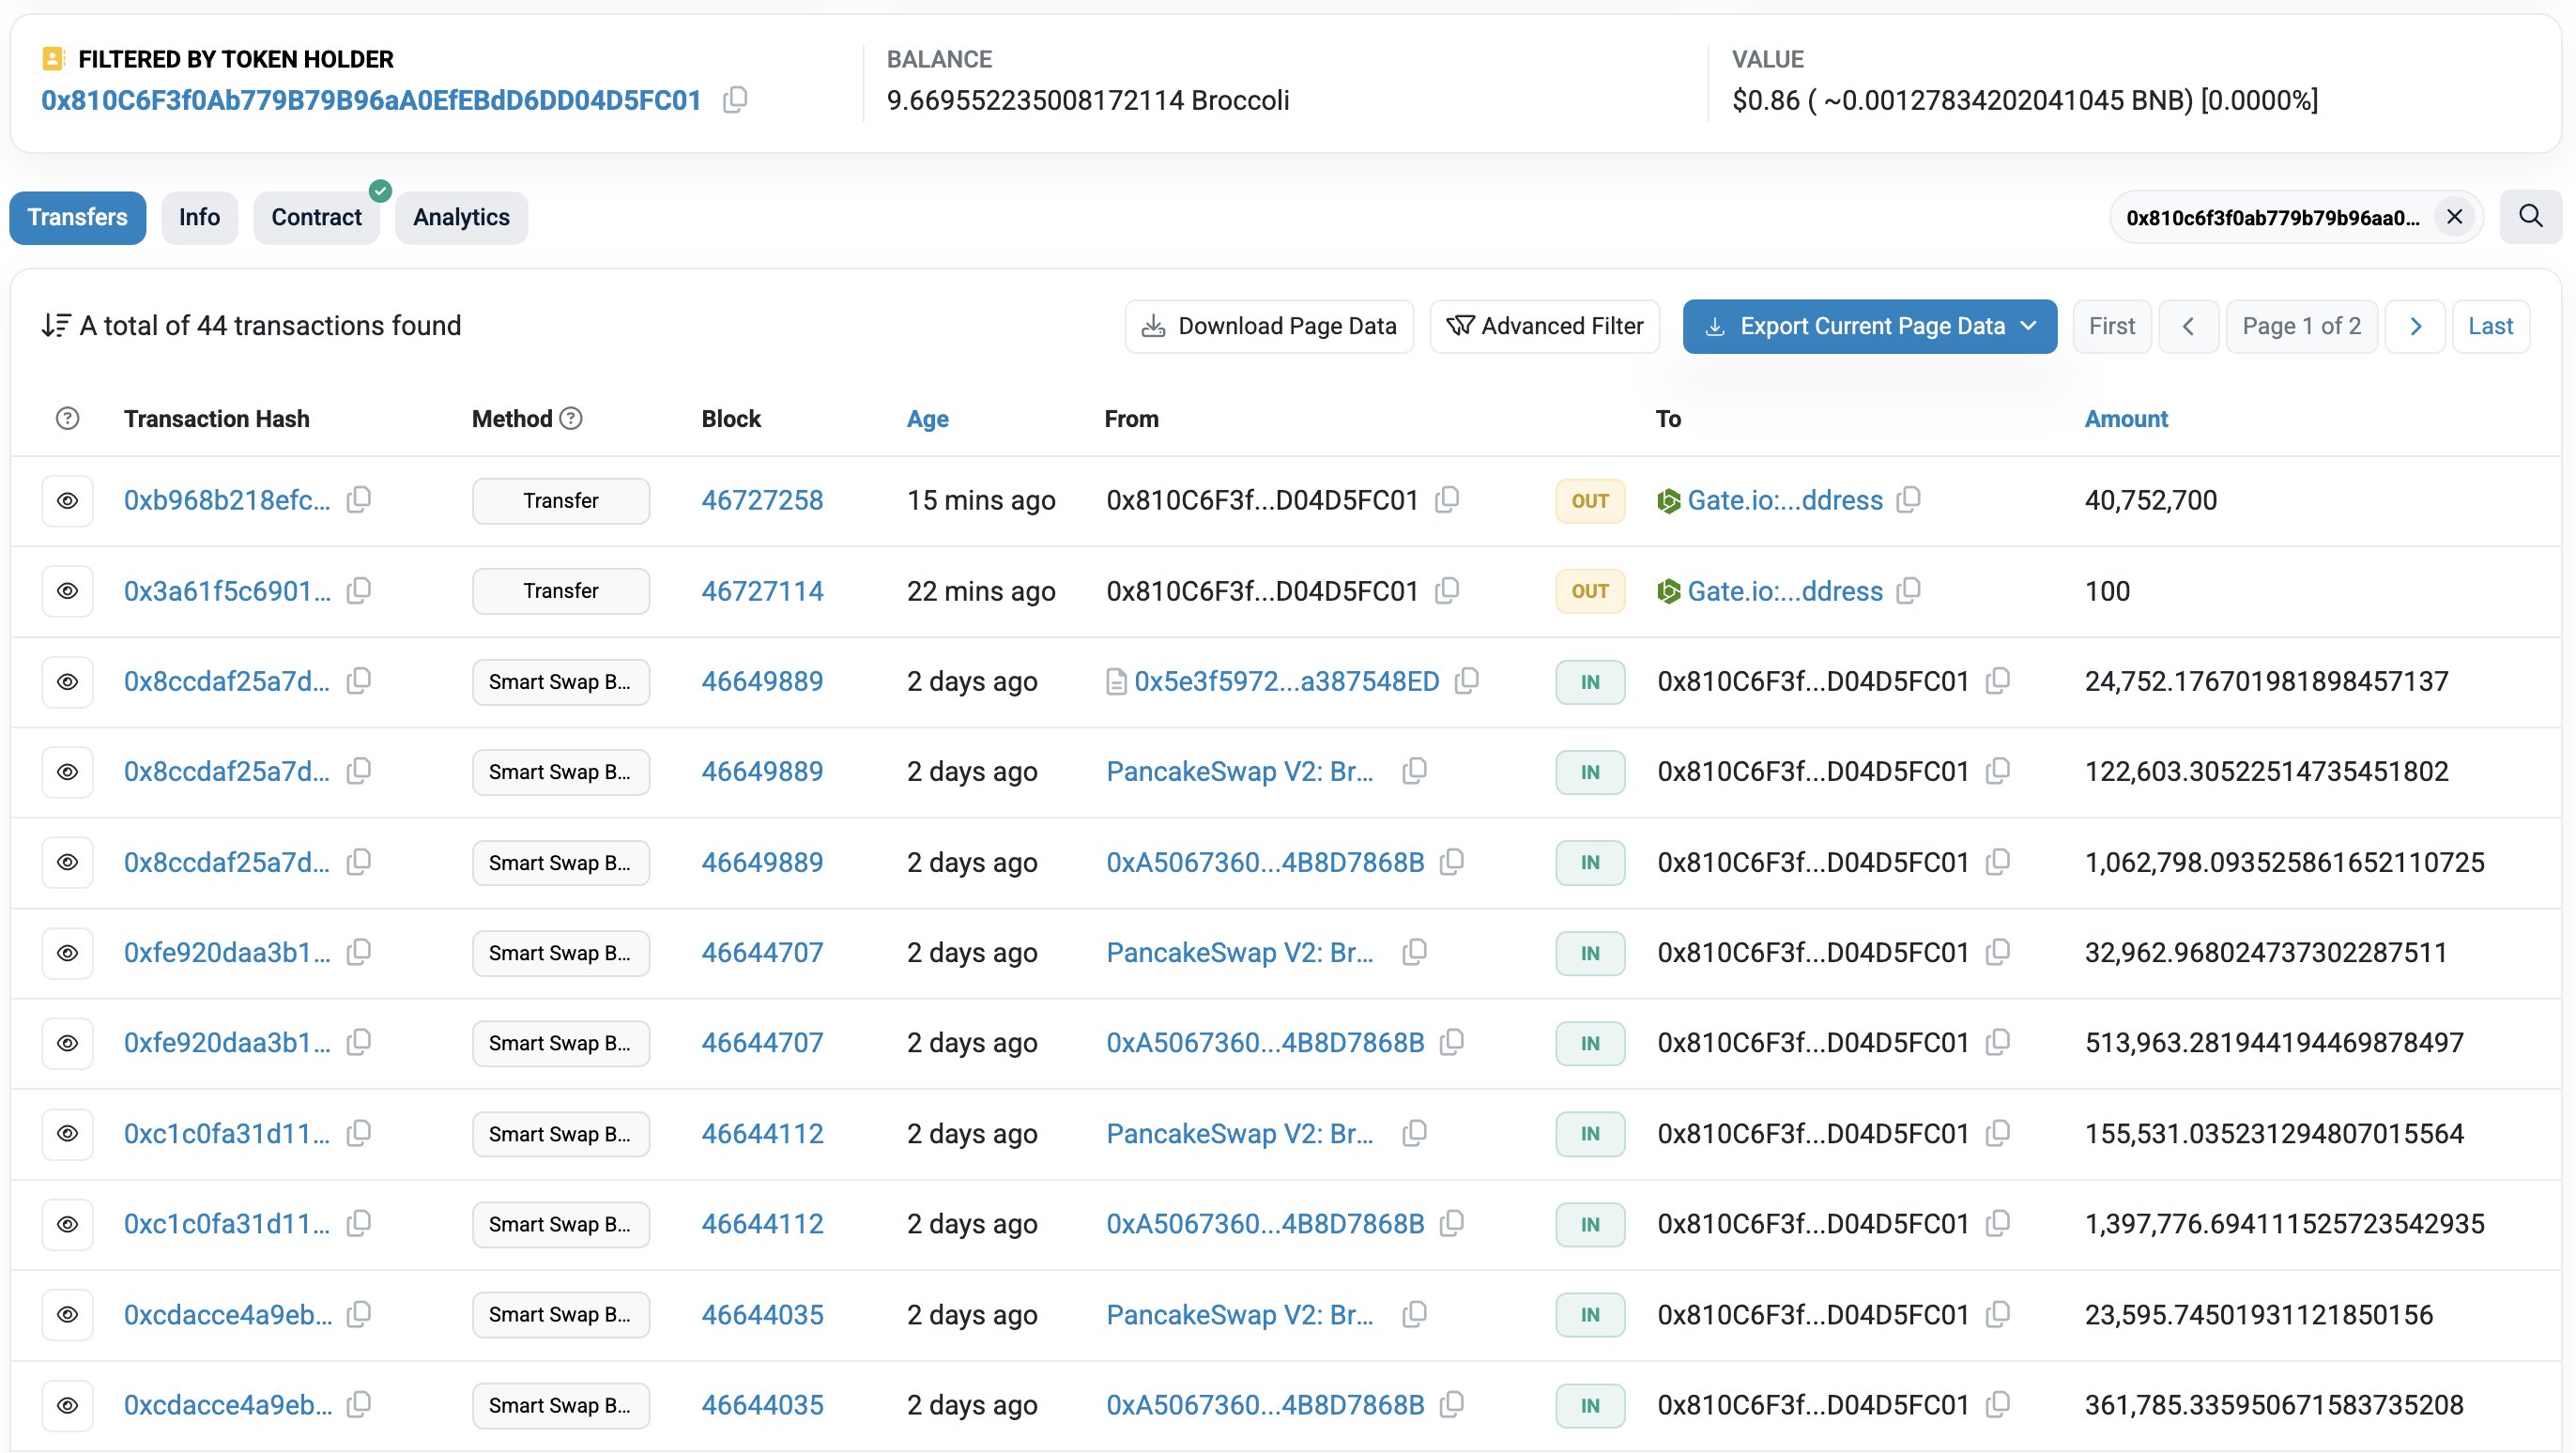
Task: Click the OUT badge in 40,752,700 row
Action: pos(1590,500)
